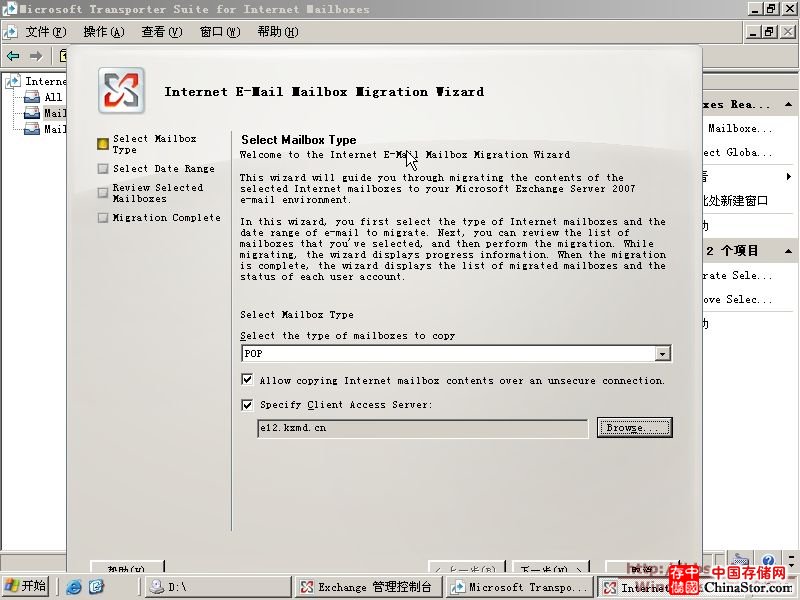
Task: Launch Internet Explorer from the quick launch
Action: (x=73, y=587)
